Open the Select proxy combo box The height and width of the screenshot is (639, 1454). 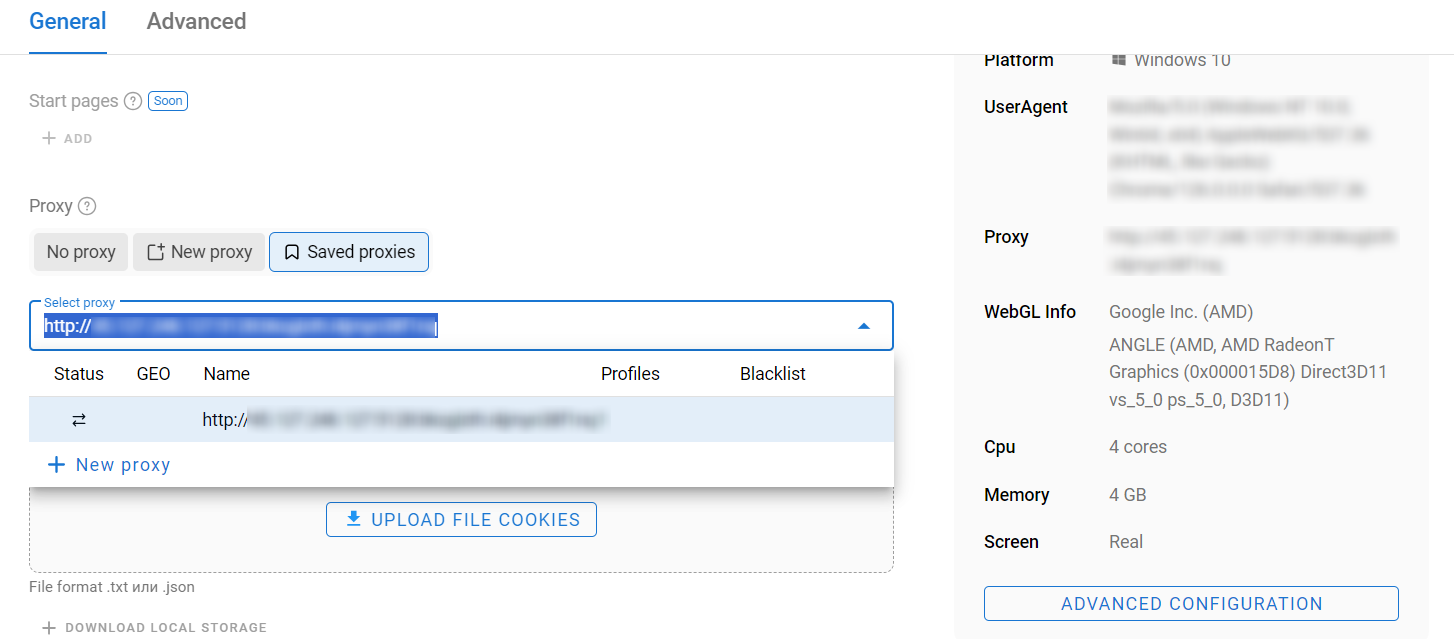coord(460,325)
